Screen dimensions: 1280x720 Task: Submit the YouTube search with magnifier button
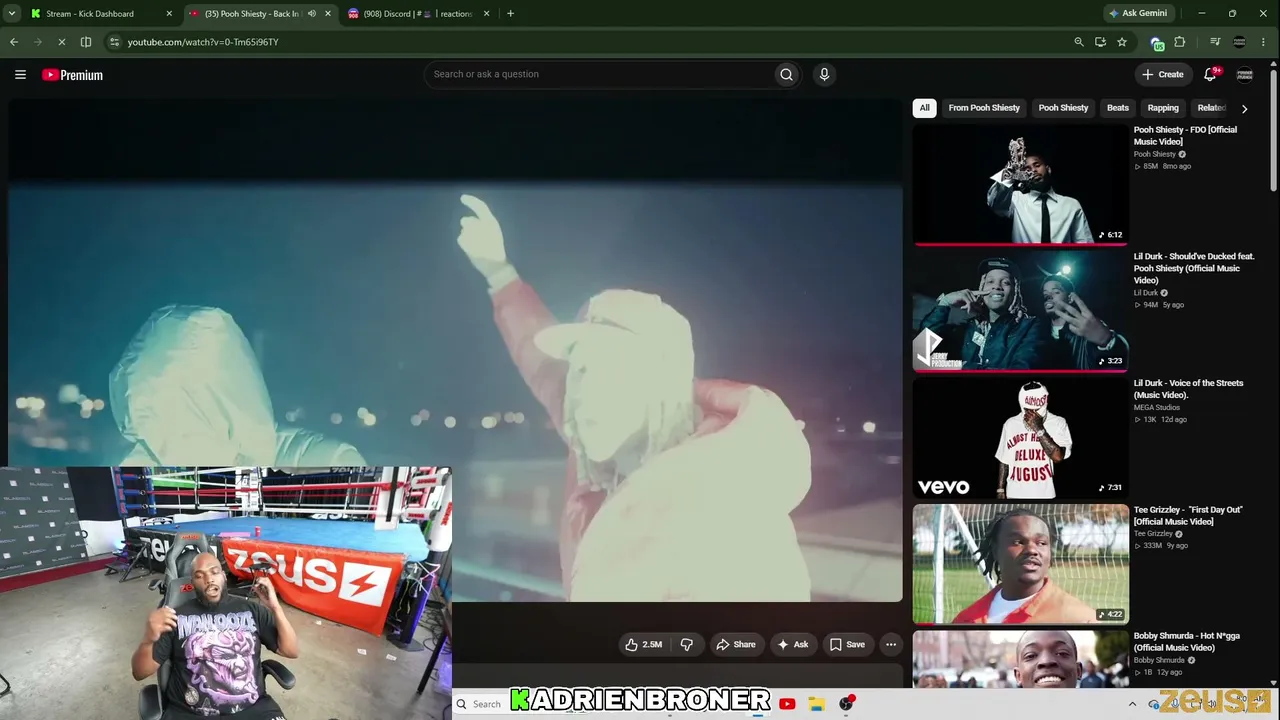pos(786,74)
